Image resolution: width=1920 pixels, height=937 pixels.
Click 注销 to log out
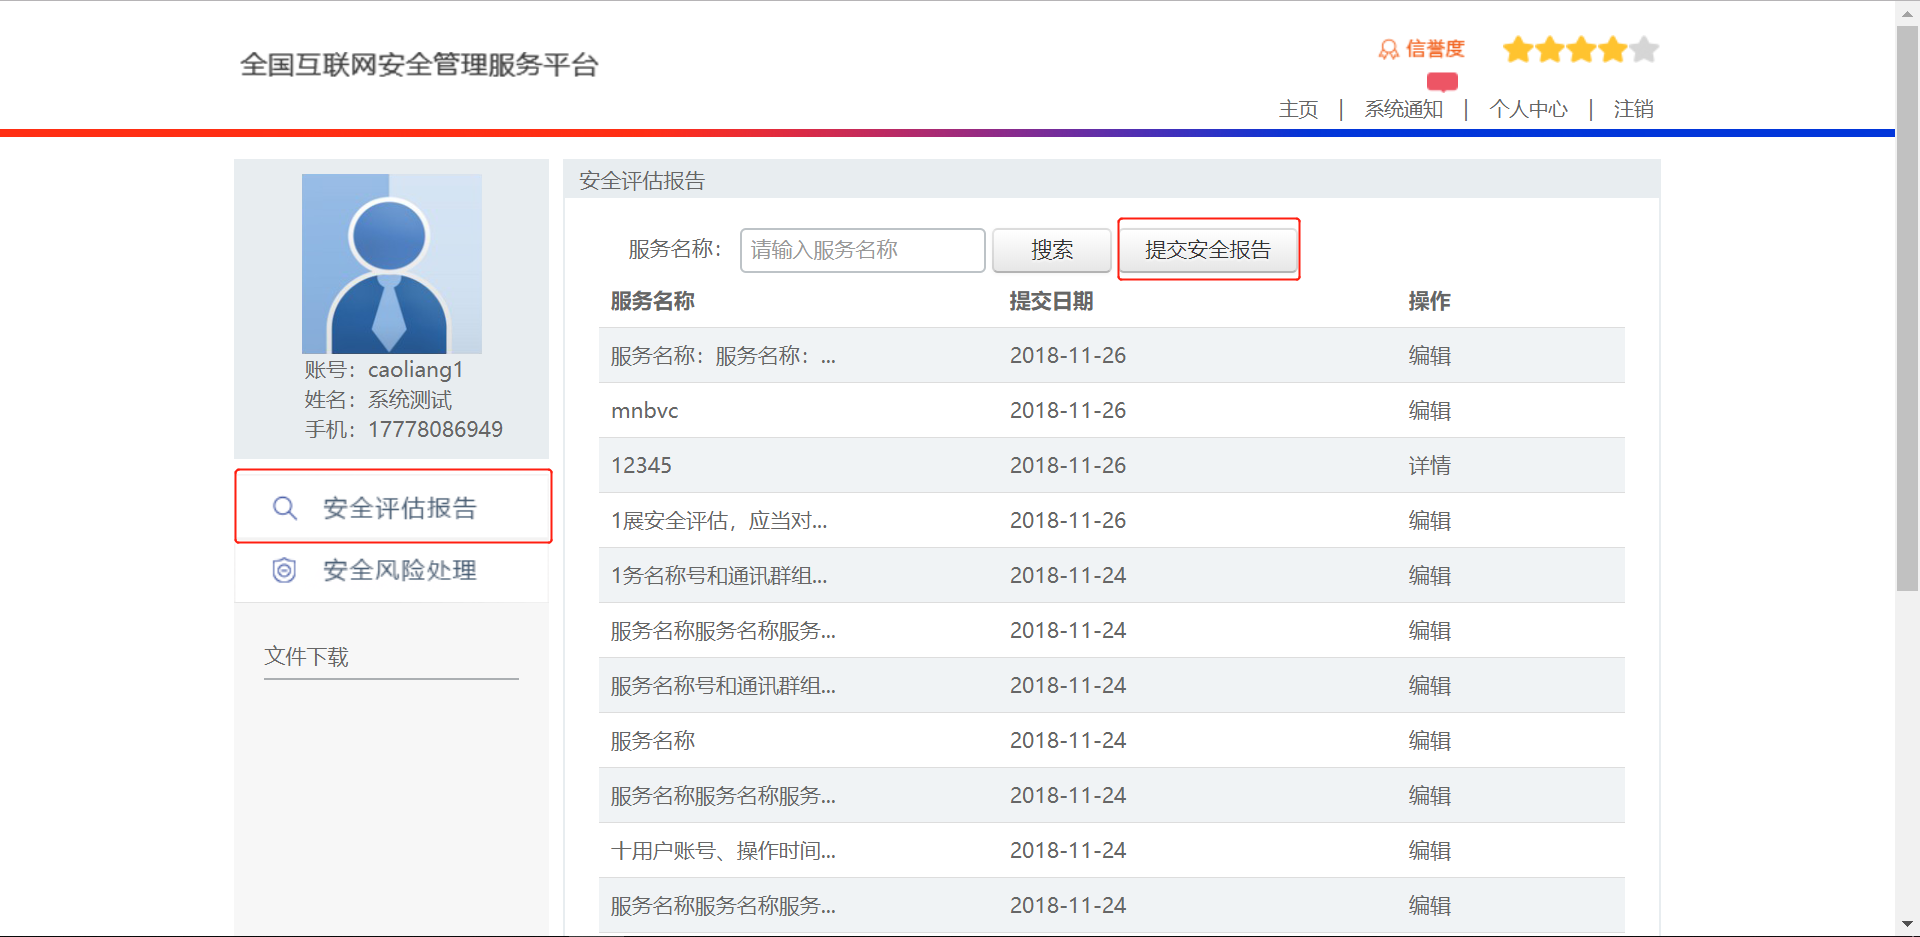[1633, 109]
